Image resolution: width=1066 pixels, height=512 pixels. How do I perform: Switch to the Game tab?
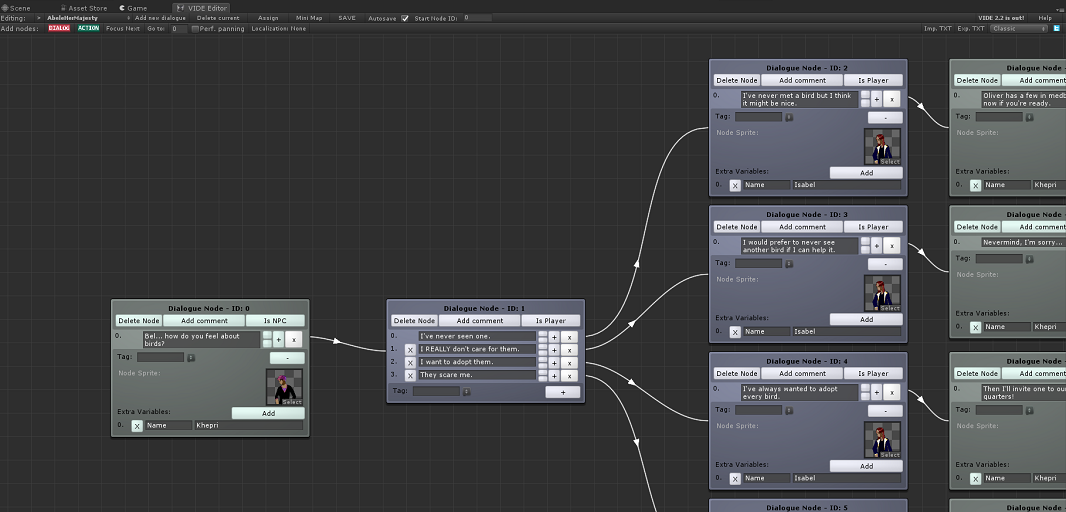[134, 7]
